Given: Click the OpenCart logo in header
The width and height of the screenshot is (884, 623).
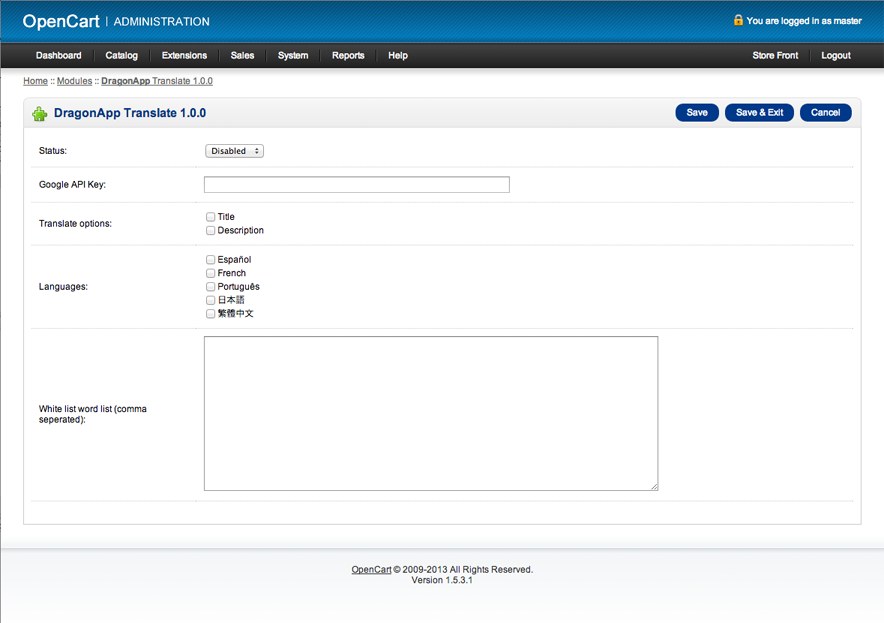Looking at the screenshot, I should [61, 21].
